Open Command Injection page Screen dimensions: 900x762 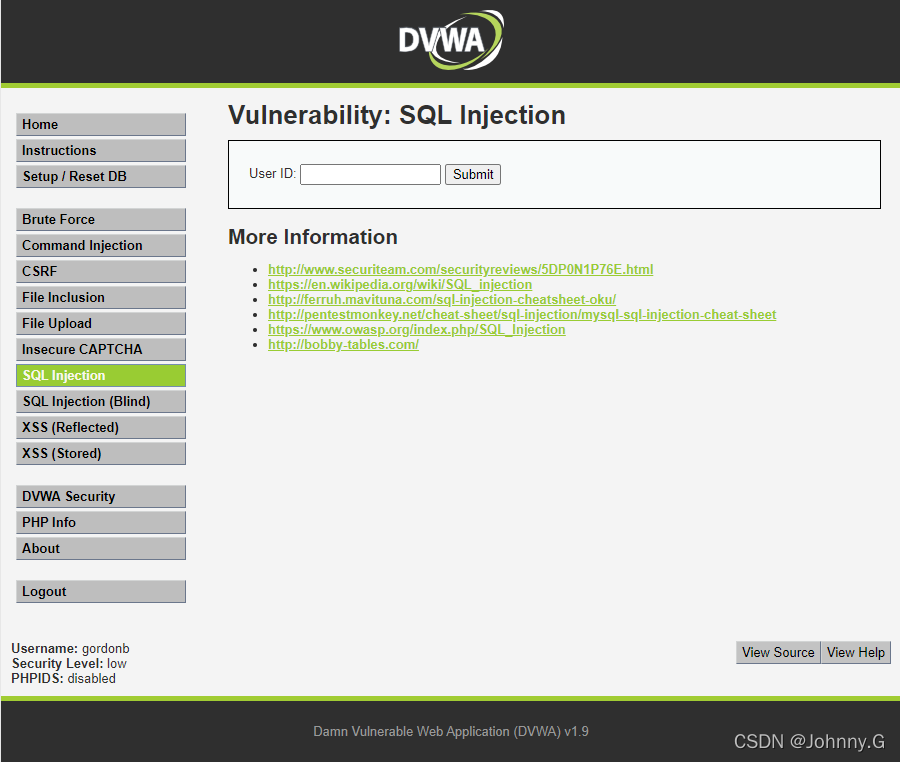click(101, 246)
